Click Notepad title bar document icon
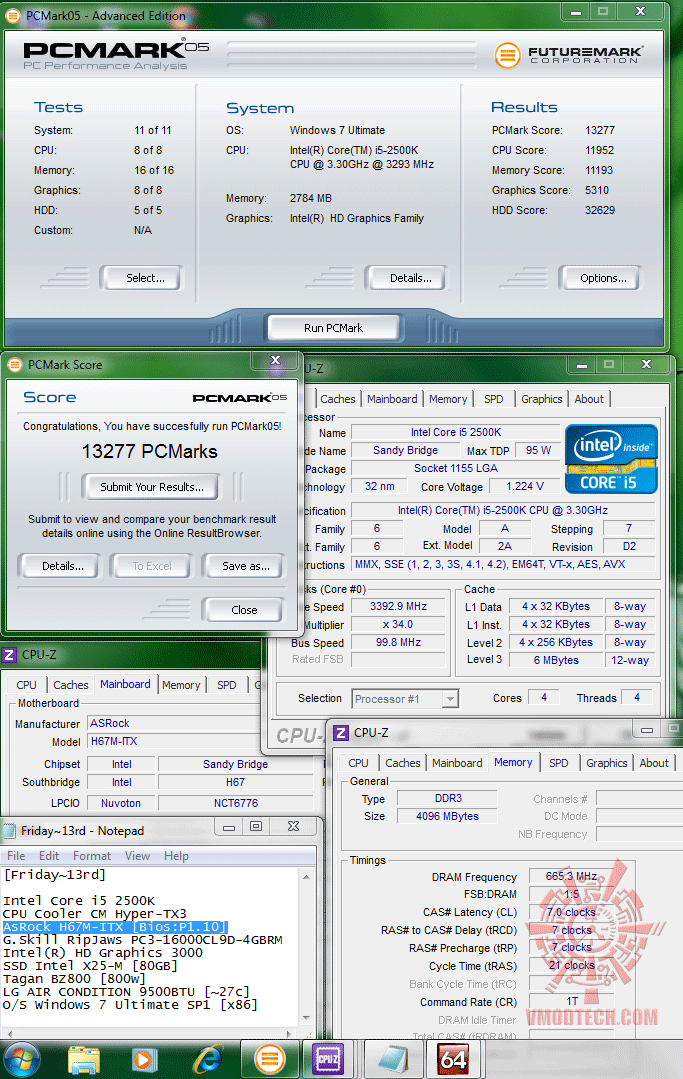The width and height of the screenshot is (683, 1079). [9, 831]
